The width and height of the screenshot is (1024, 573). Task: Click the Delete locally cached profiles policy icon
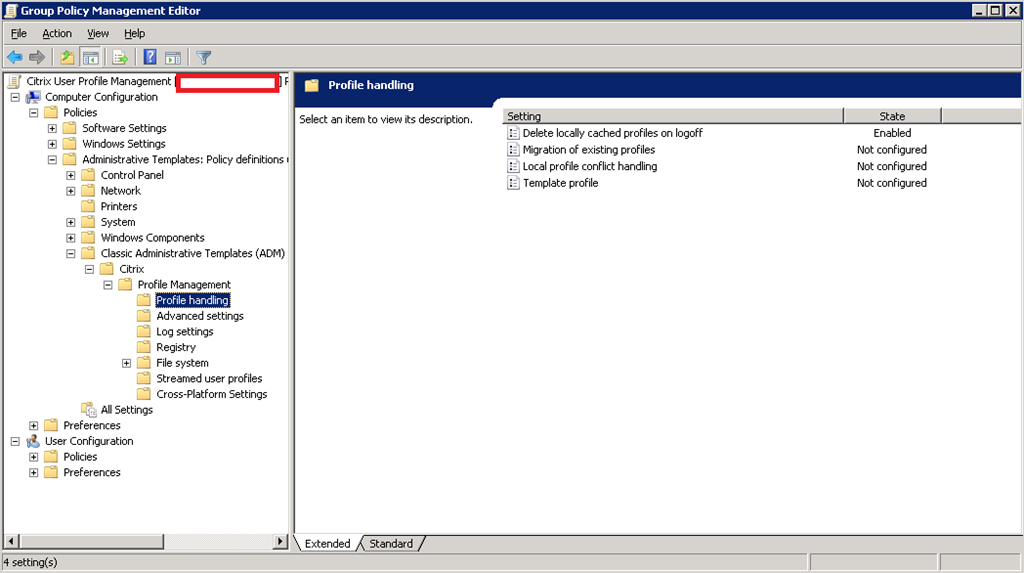coord(513,133)
